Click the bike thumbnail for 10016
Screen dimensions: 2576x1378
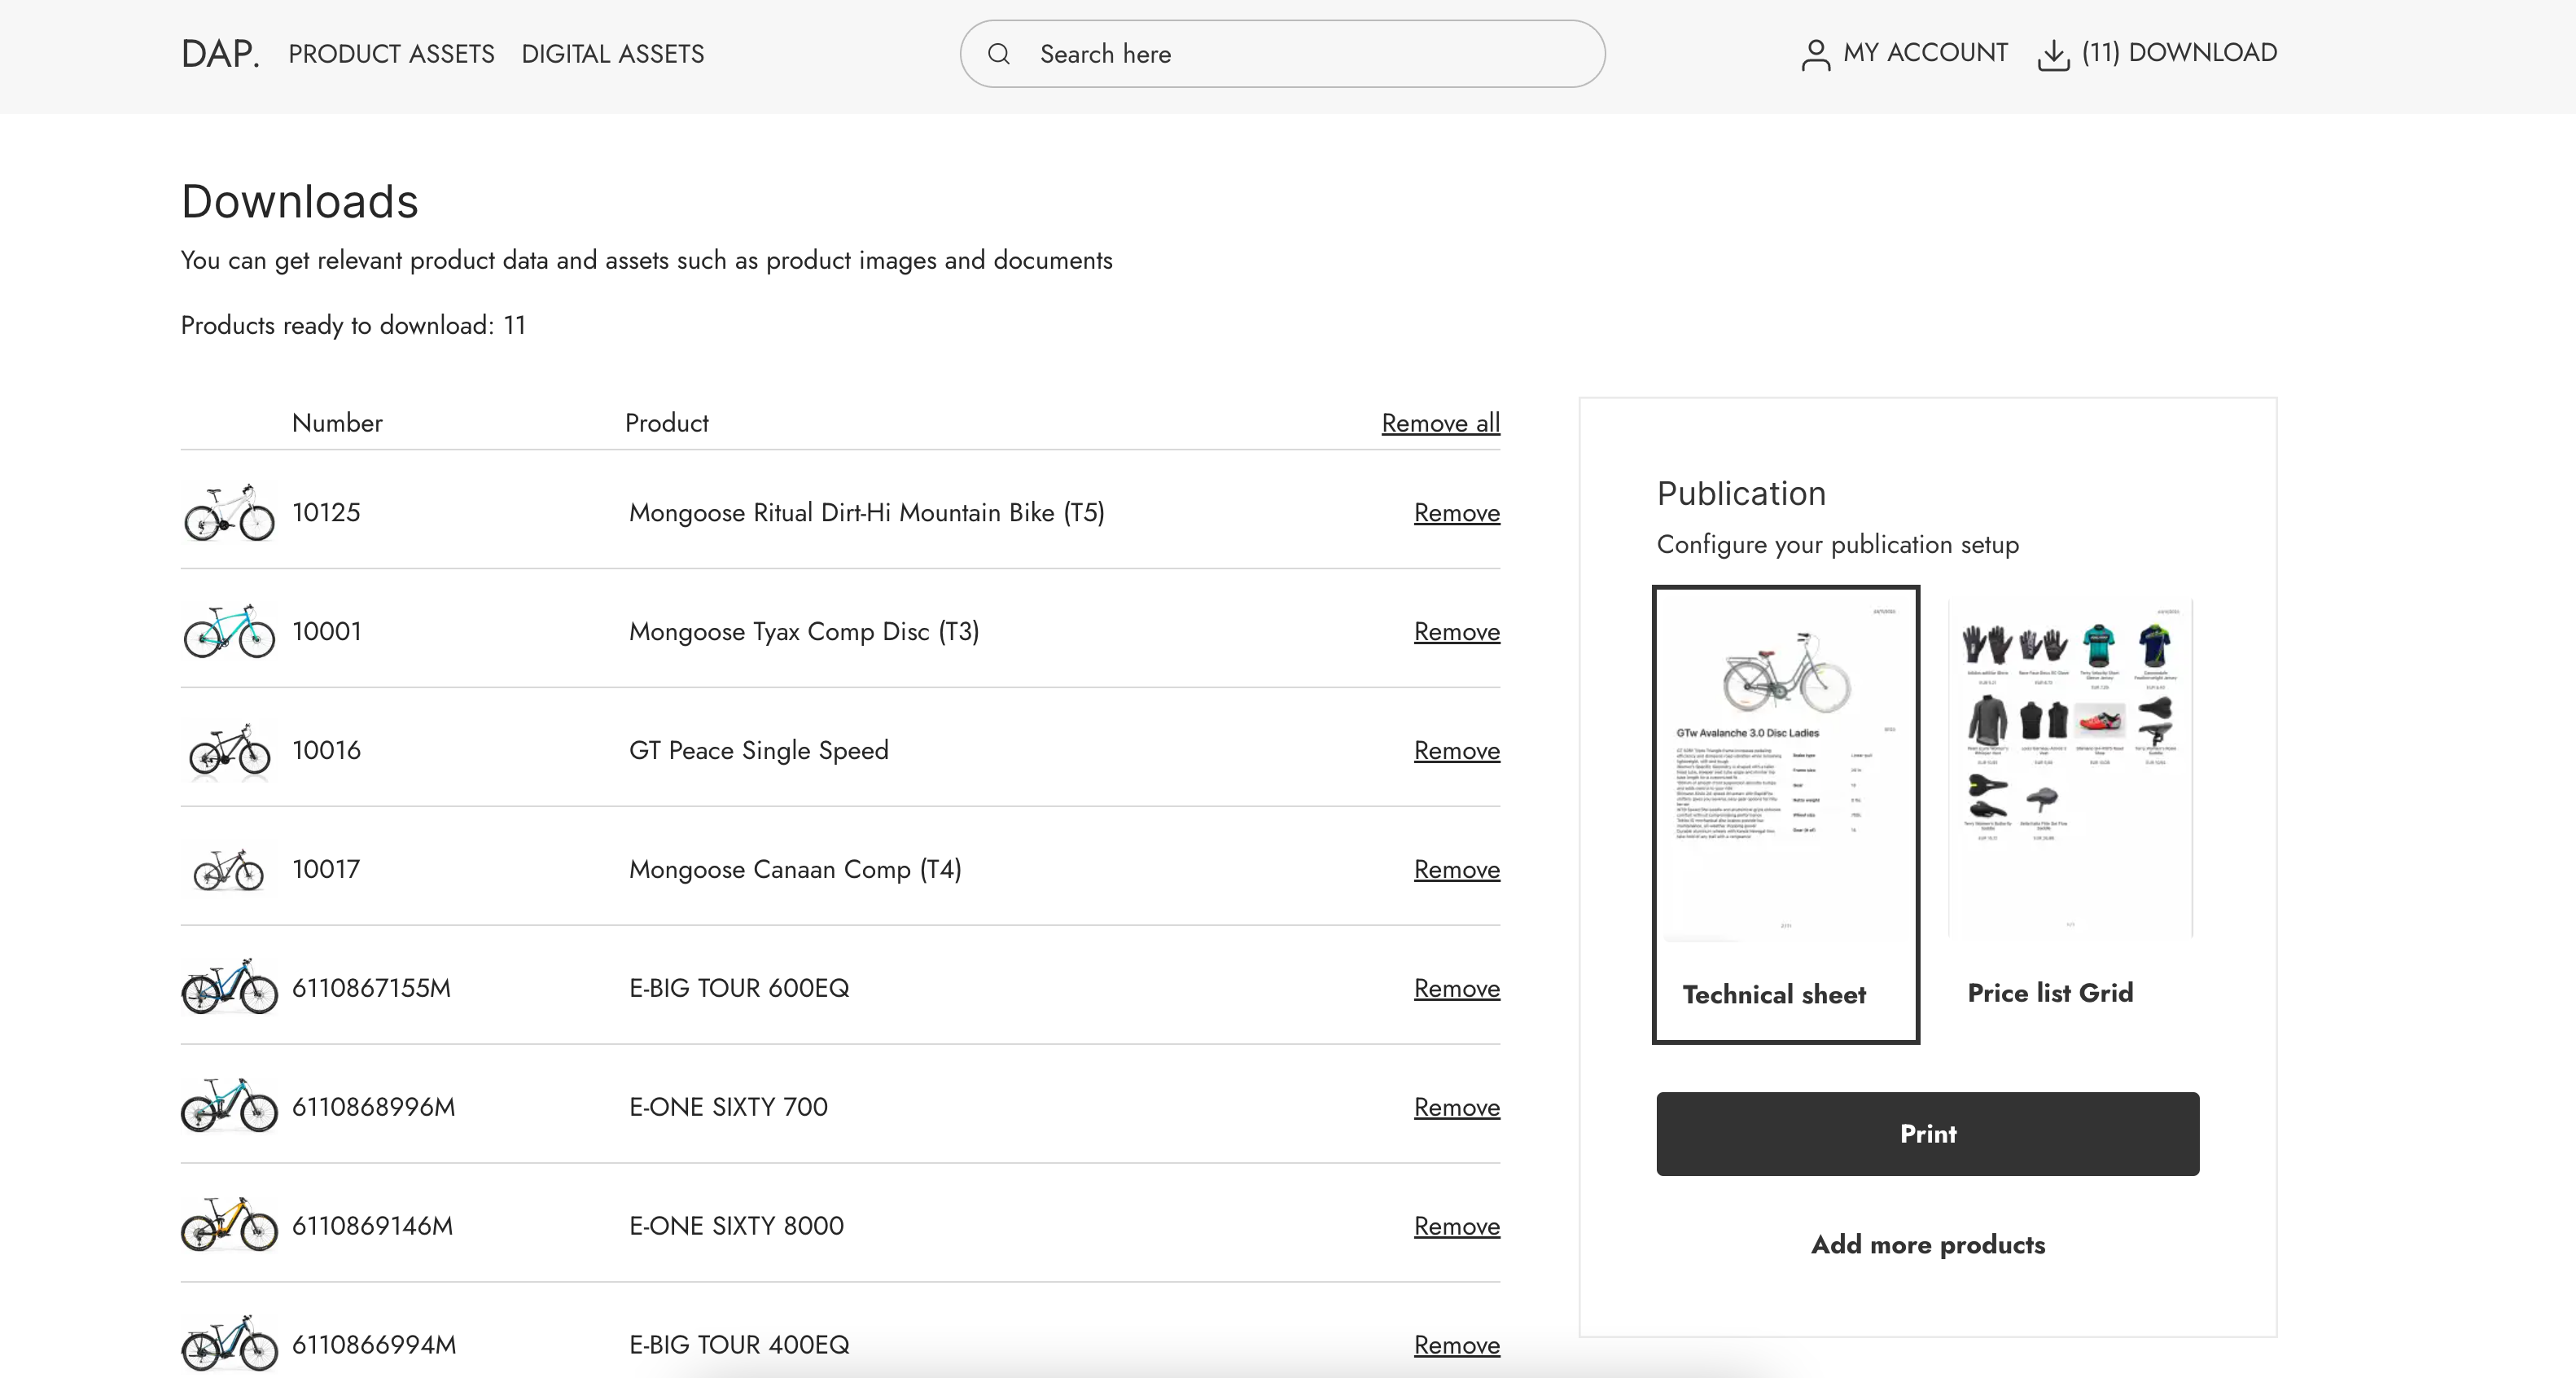229,750
